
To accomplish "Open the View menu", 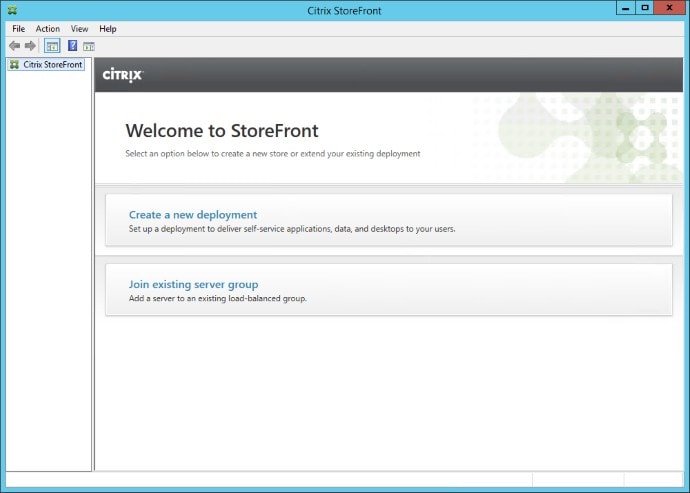I will tap(79, 29).
